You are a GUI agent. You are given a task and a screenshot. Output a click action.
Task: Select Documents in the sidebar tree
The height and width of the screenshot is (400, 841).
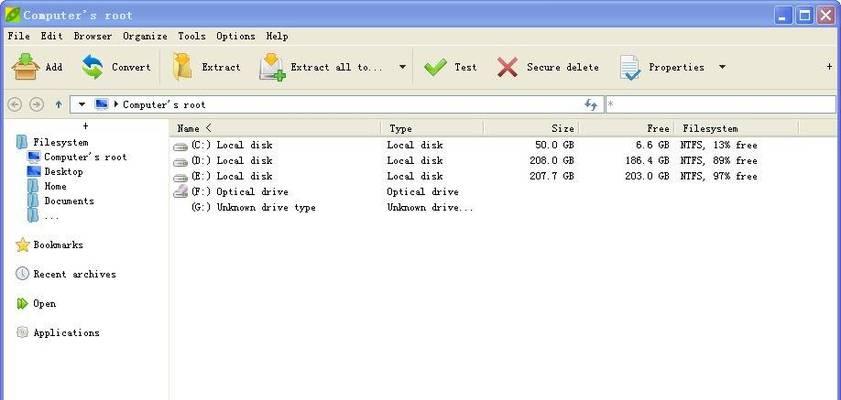point(69,201)
